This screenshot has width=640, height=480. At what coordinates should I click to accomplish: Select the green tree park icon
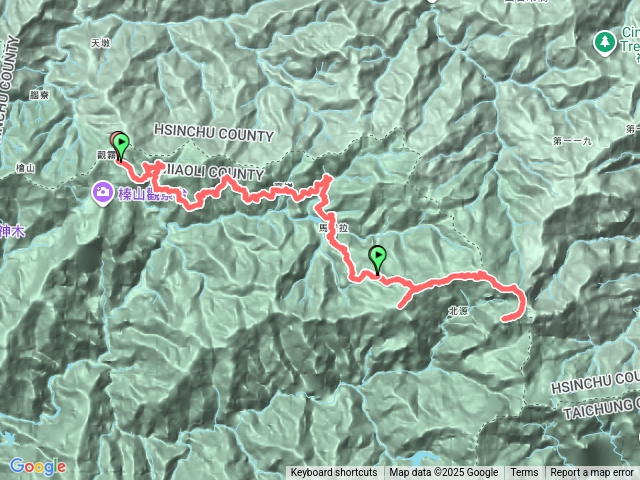(605, 43)
